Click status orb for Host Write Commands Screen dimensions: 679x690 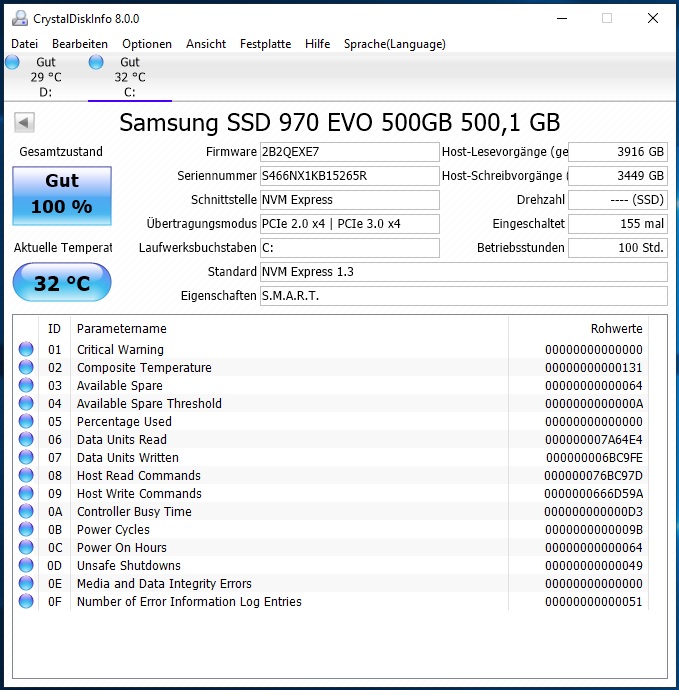(26, 494)
